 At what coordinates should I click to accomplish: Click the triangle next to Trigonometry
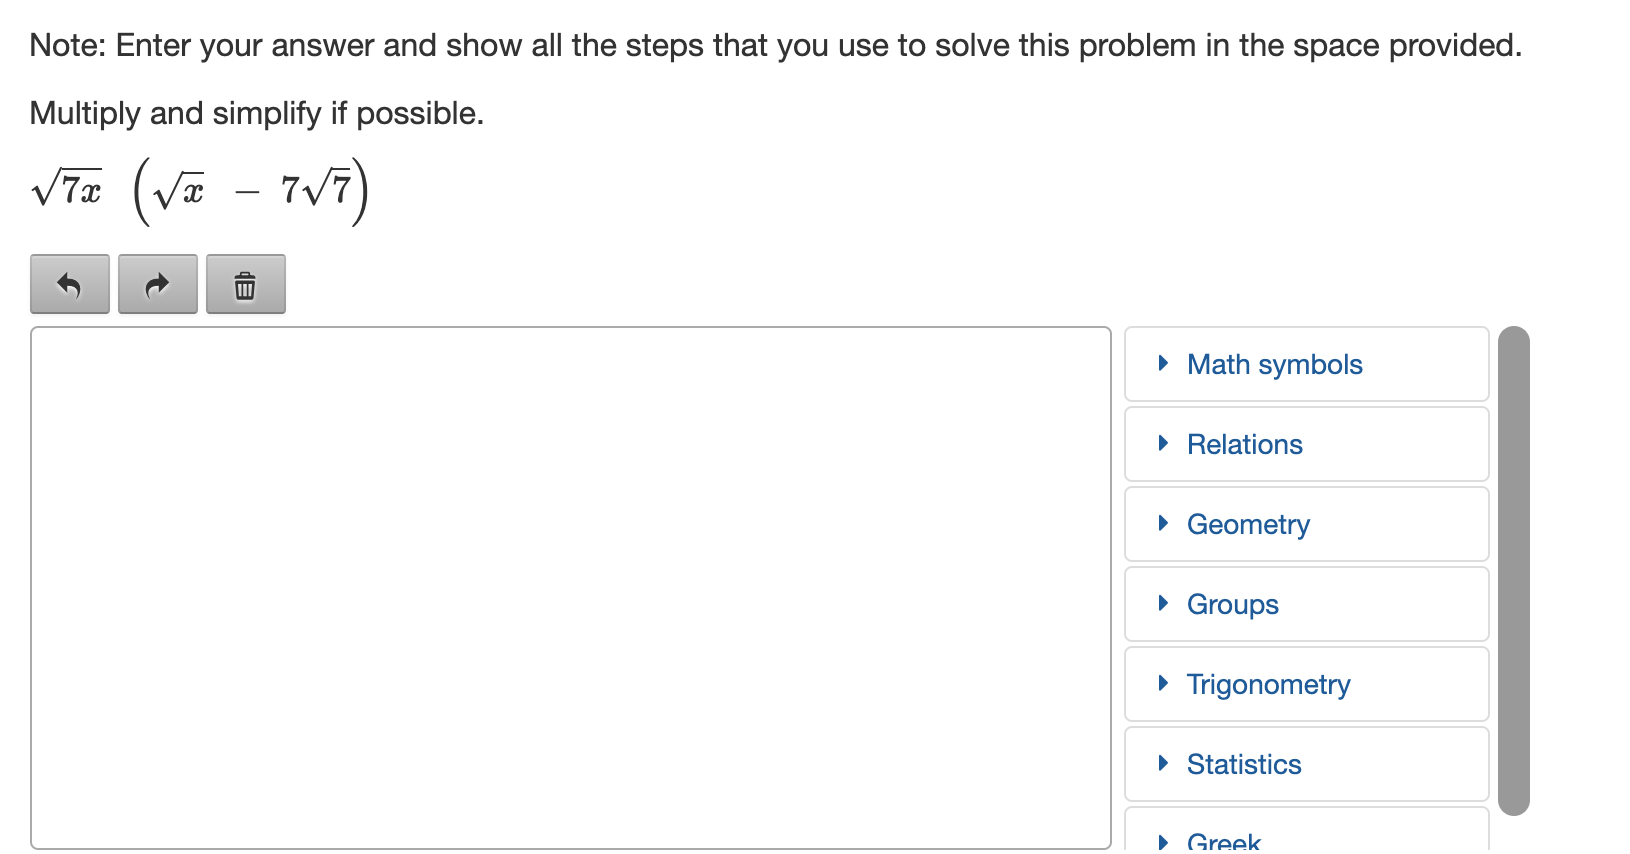click(1163, 683)
